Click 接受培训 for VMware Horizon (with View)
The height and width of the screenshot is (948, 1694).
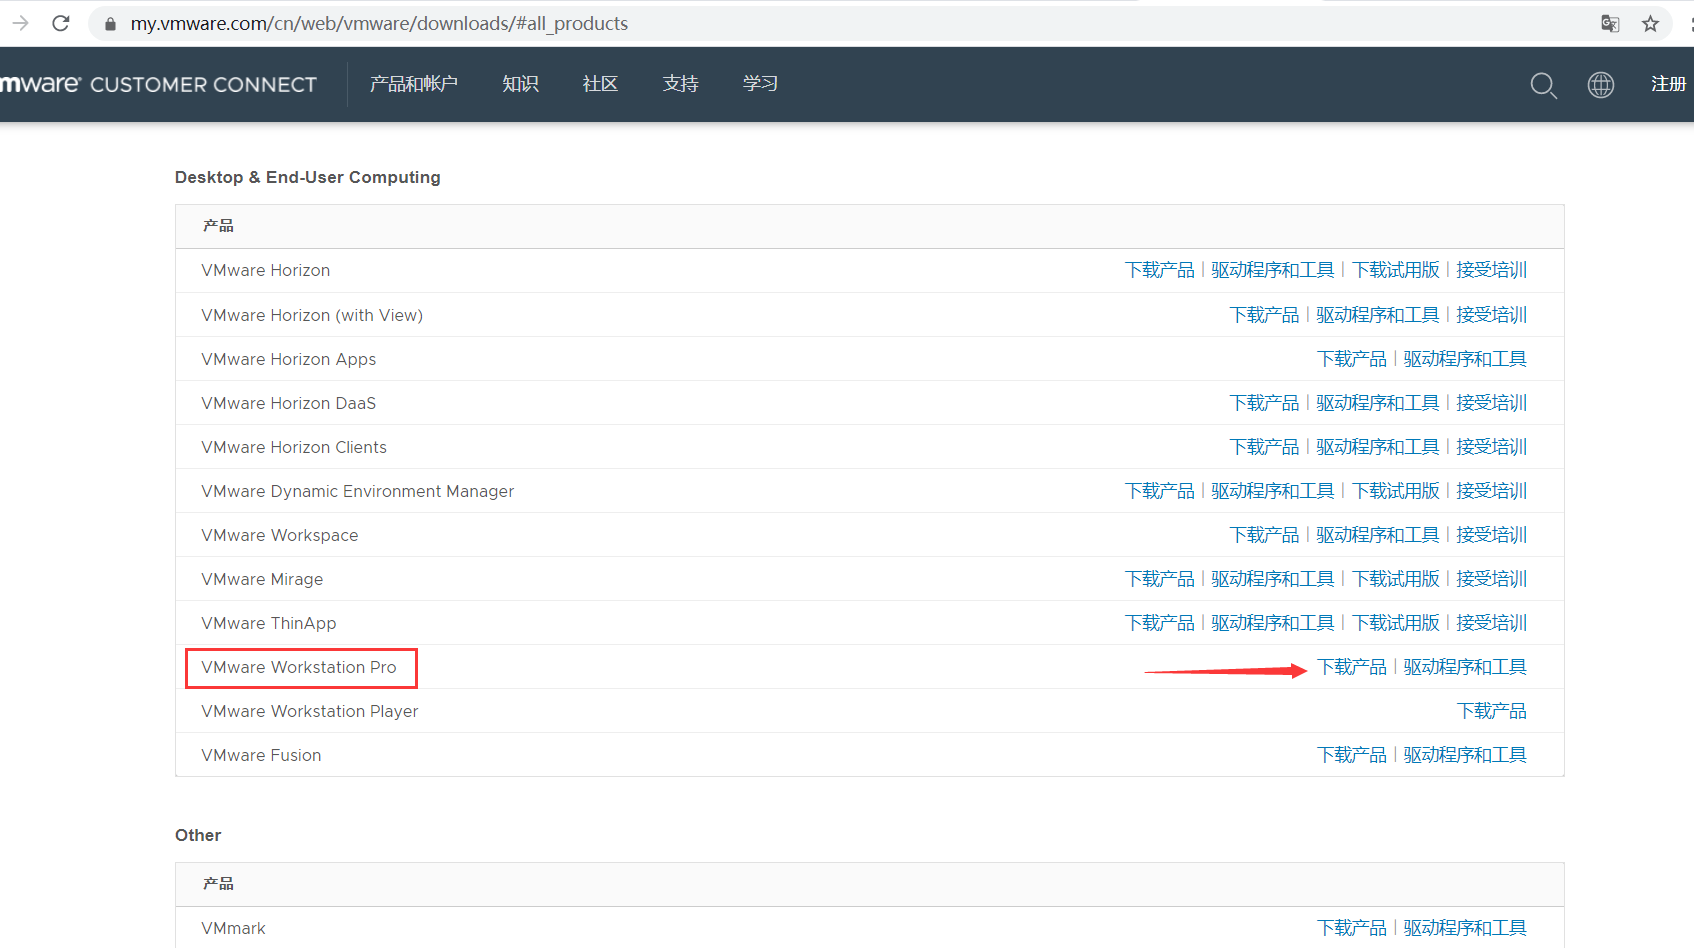pyautogui.click(x=1492, y=315)
